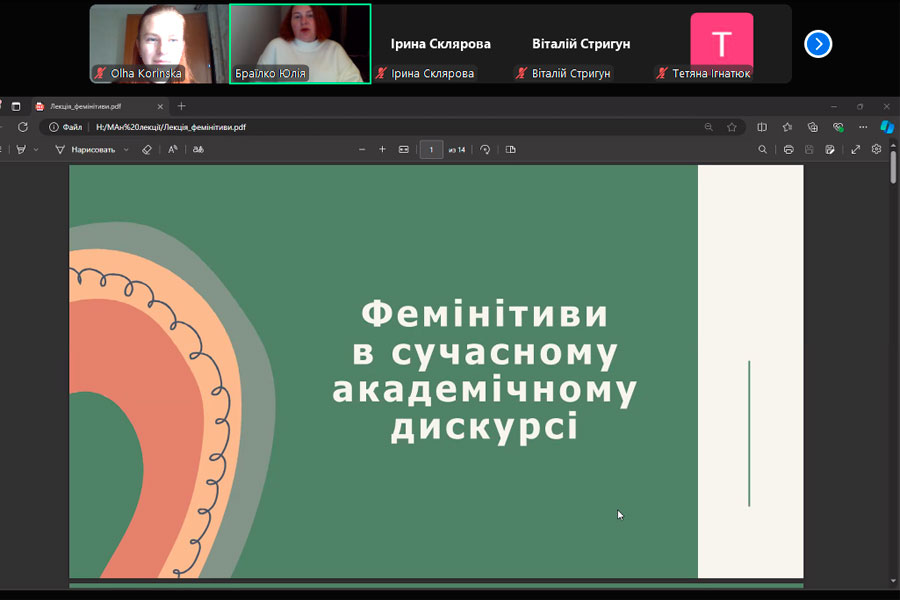Open PDF search with magnifier icon
The image size is (900, 600).
(x=763, y=149)
